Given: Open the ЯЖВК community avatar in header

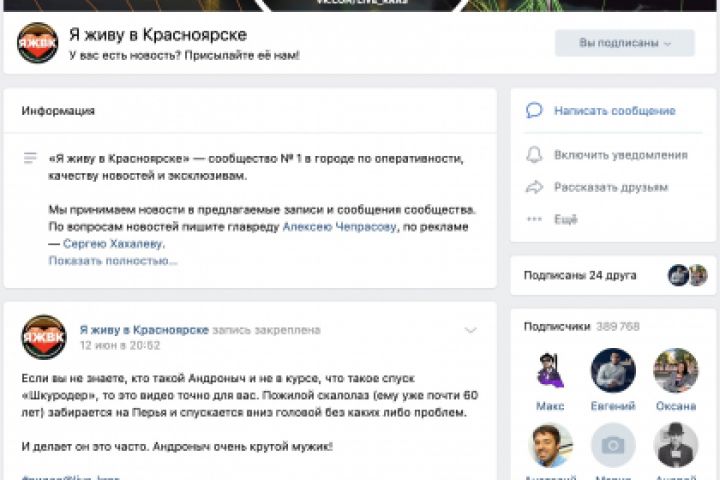Looking at the screenshot, I should pyautogui.click(x=38, y=43).
